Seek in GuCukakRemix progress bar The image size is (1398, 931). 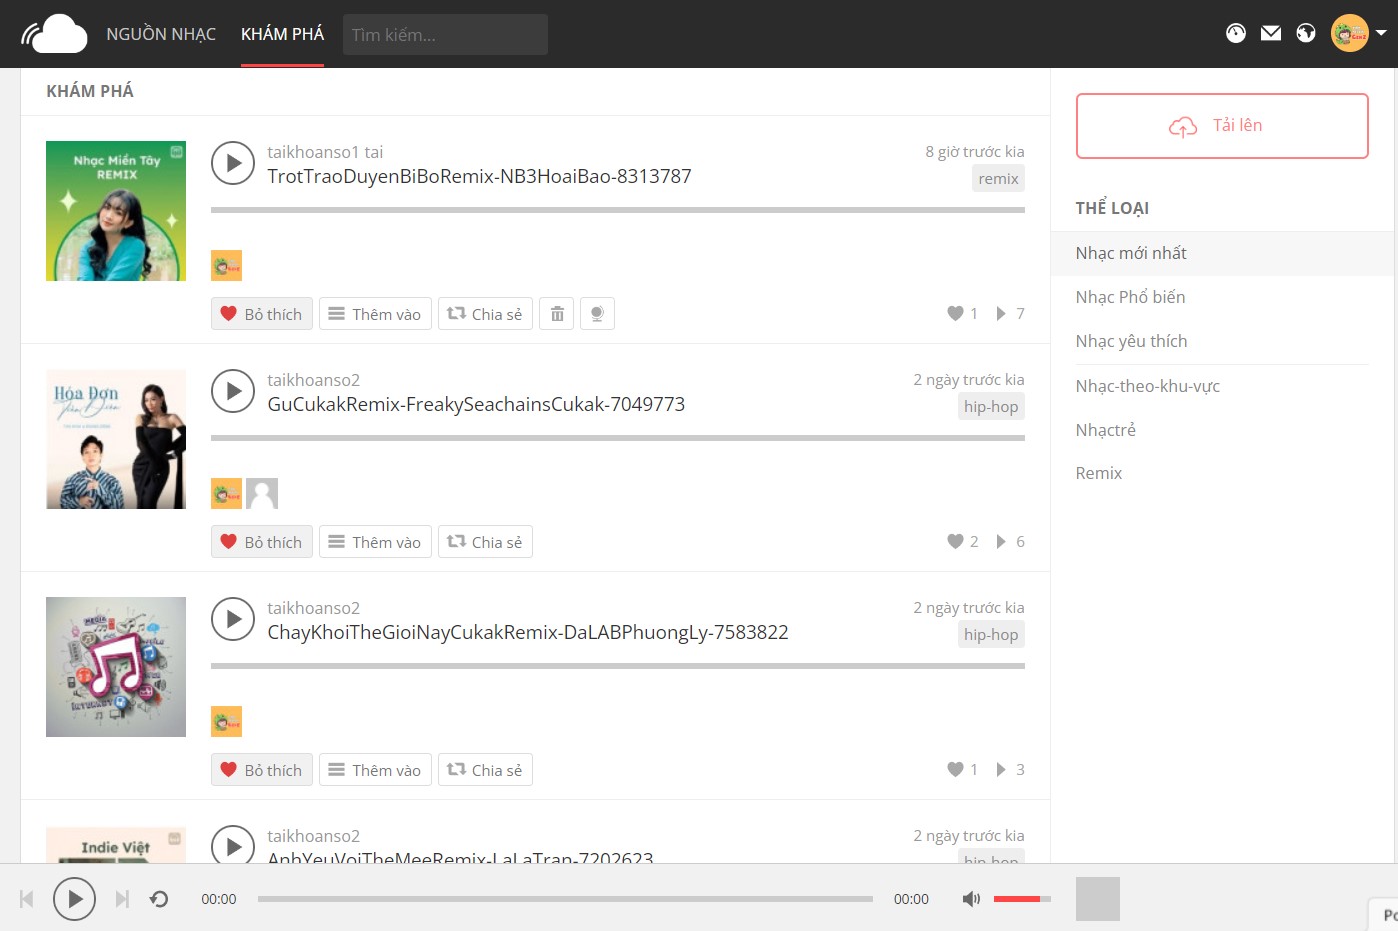[x=618, y=438]
